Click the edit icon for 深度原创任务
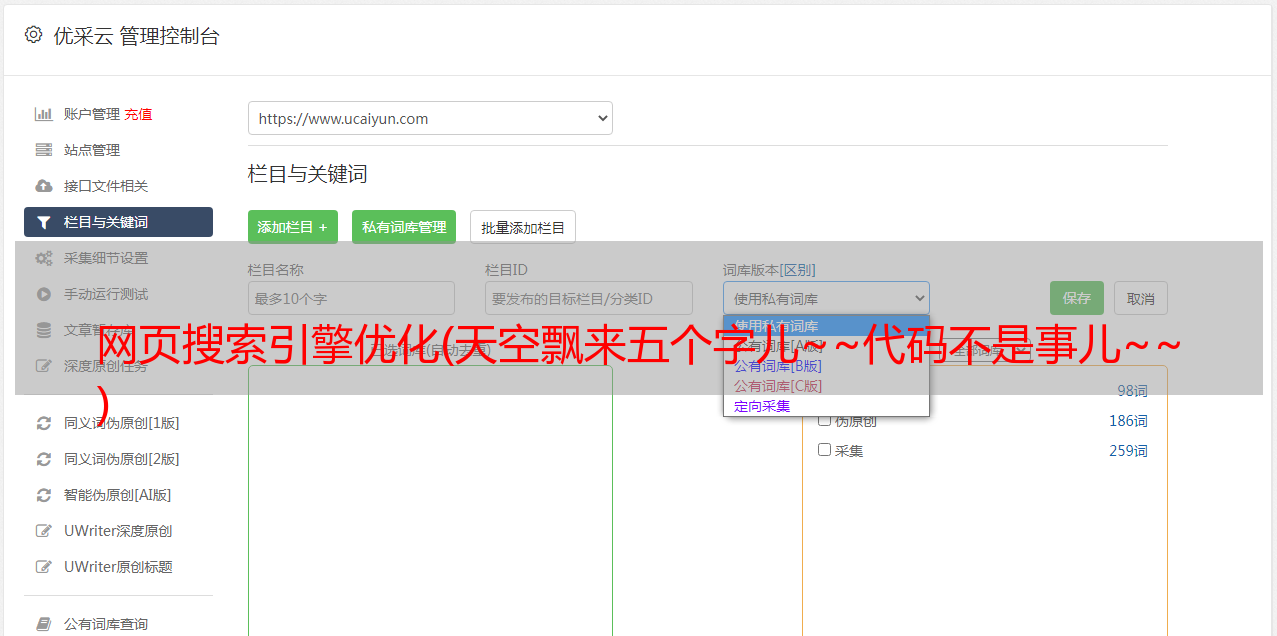1277x636 pixels. pos(44,366)
